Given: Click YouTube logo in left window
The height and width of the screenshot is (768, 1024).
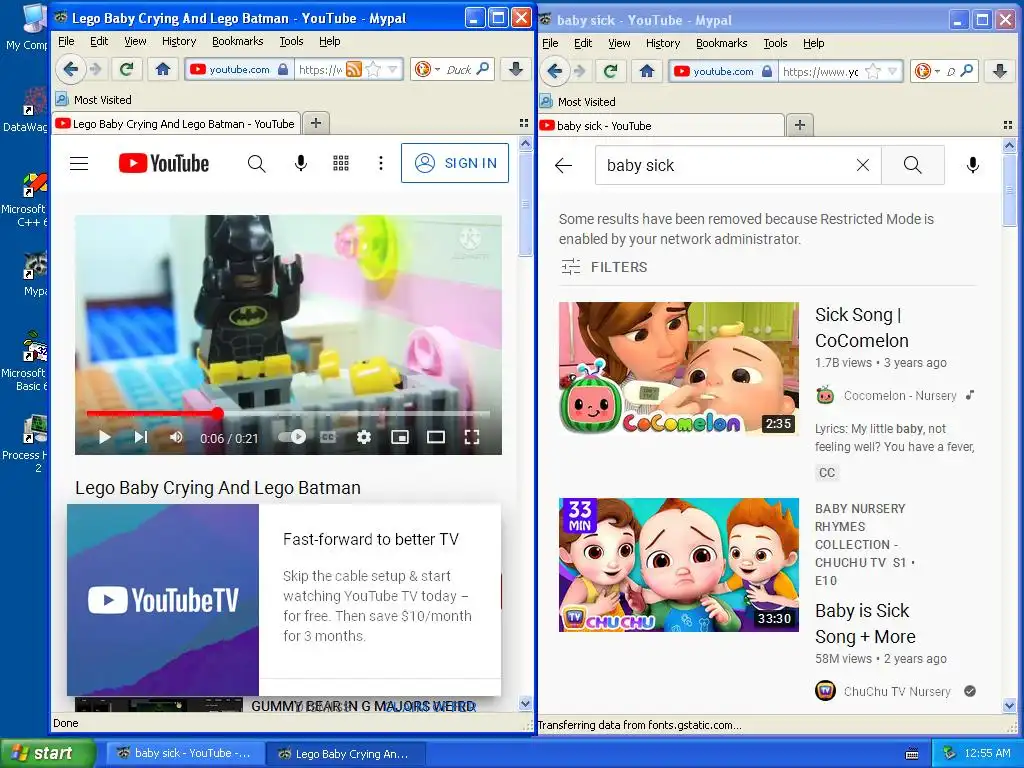Looking at the screenshot, I should pos(164,163).
